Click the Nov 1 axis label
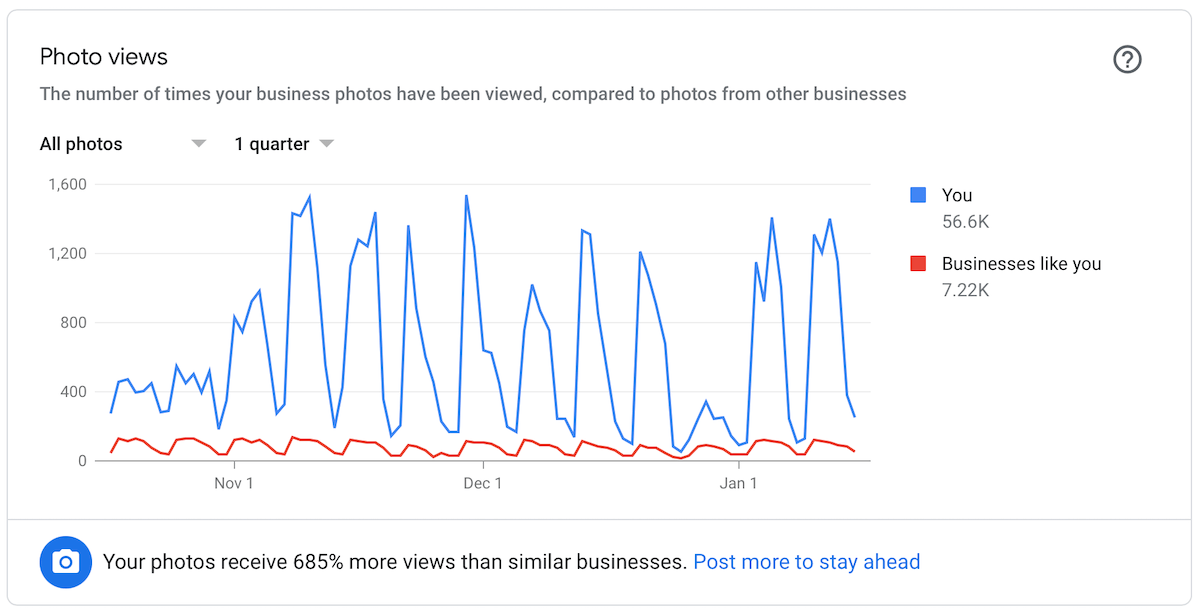Screen dimensions: 1200x615 (233, 484)
